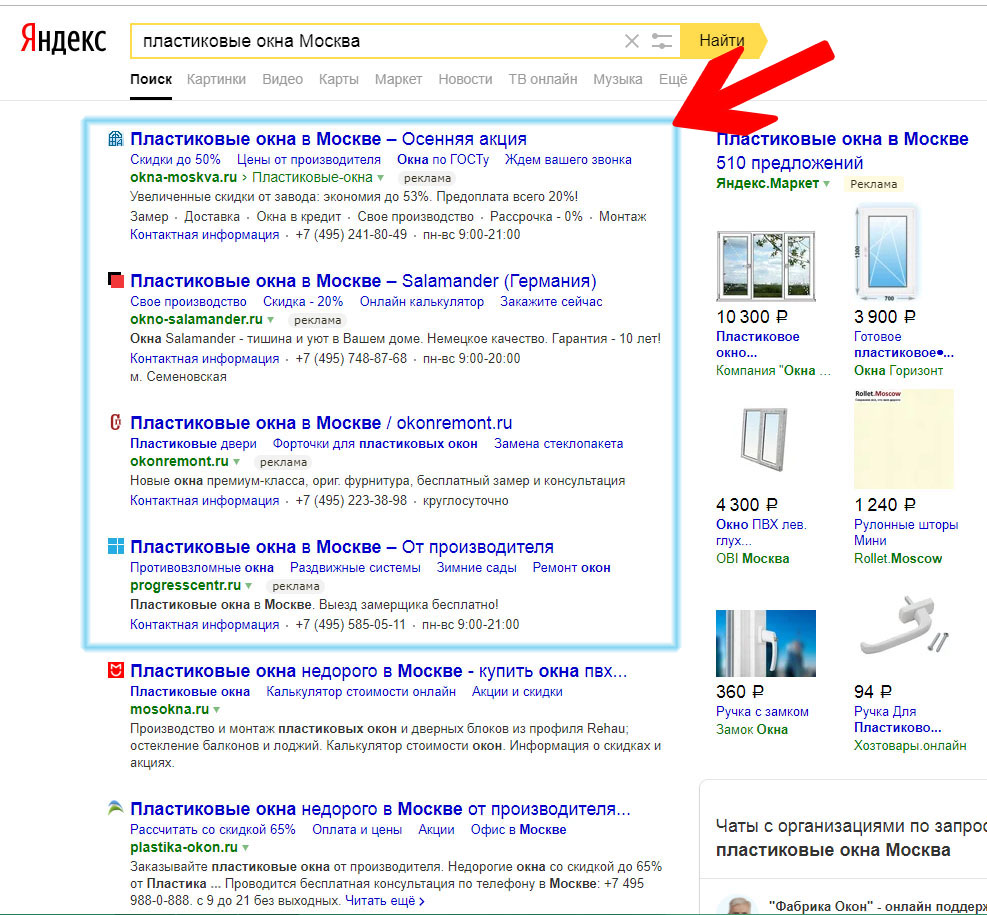Open the От производителя result title
Image resolution: width=987 pixels, height=915 pixels.
342,546
